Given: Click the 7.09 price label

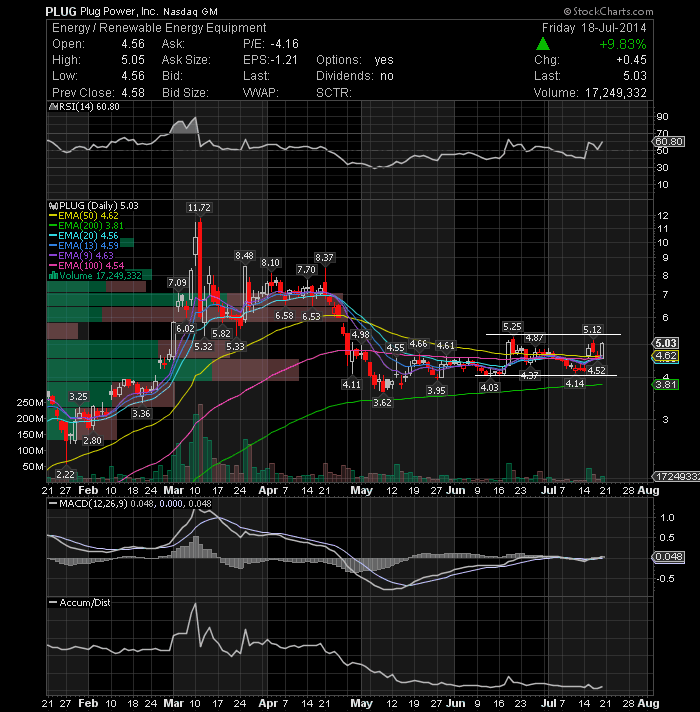Looking at the screenshot, I should (177, 283).
